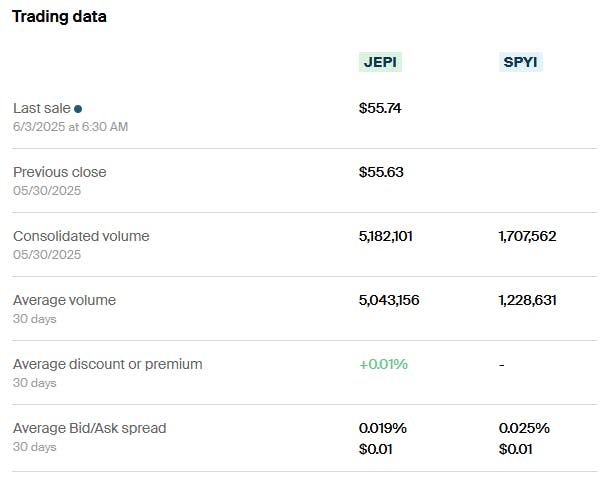This screenshot has height=483, width=606.
Task: Click the Last sale info dot icon
Action: click(78, 109)
